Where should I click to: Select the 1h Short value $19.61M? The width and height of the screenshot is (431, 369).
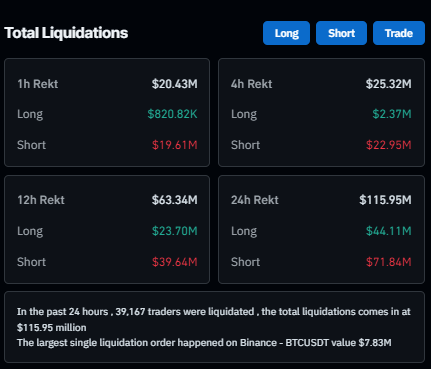pyautogui.click(x=175, y=145)
